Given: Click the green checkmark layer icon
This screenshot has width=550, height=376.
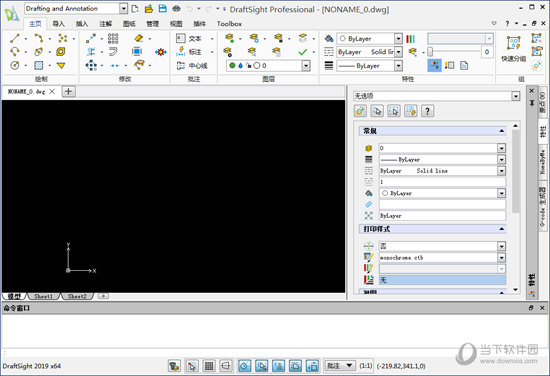Looking at the screenshot, I should click(x=302, y=52).
